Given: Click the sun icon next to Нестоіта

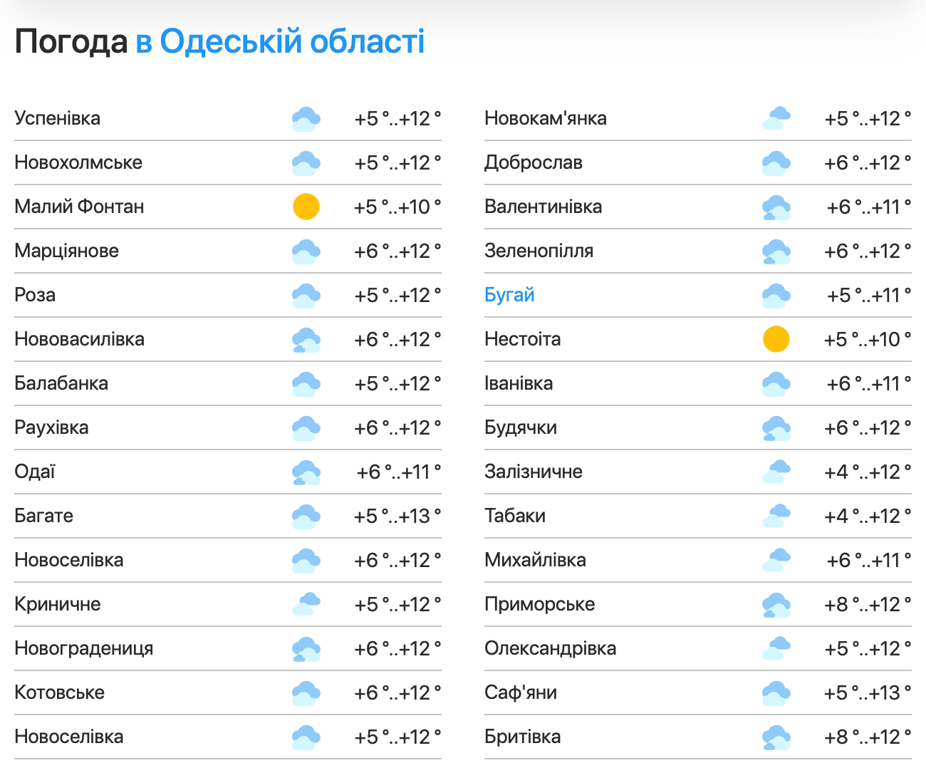Looking at the screenshot, I should pyautogui.click(x=776, y=339).
